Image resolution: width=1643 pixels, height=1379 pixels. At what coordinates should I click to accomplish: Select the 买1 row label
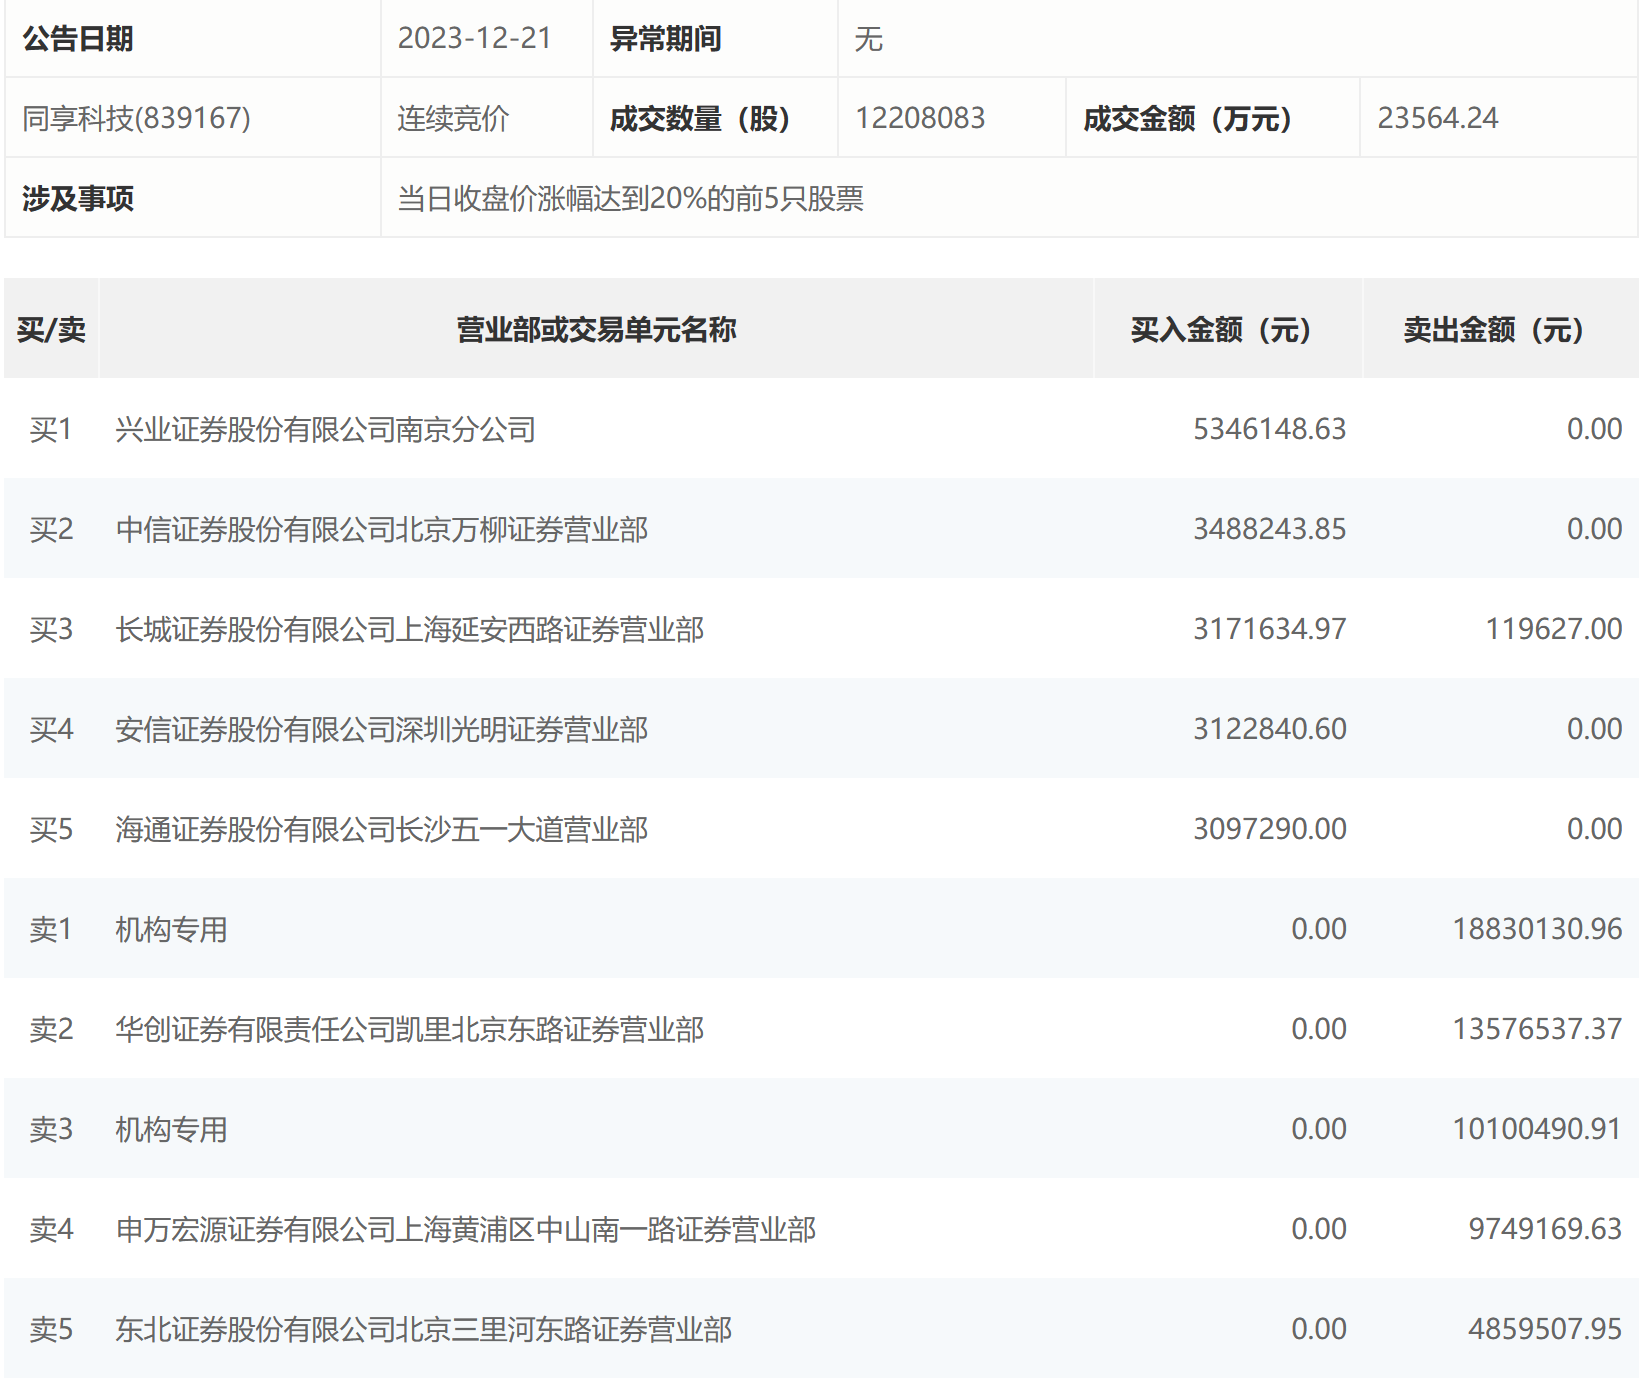pos(51,429)
